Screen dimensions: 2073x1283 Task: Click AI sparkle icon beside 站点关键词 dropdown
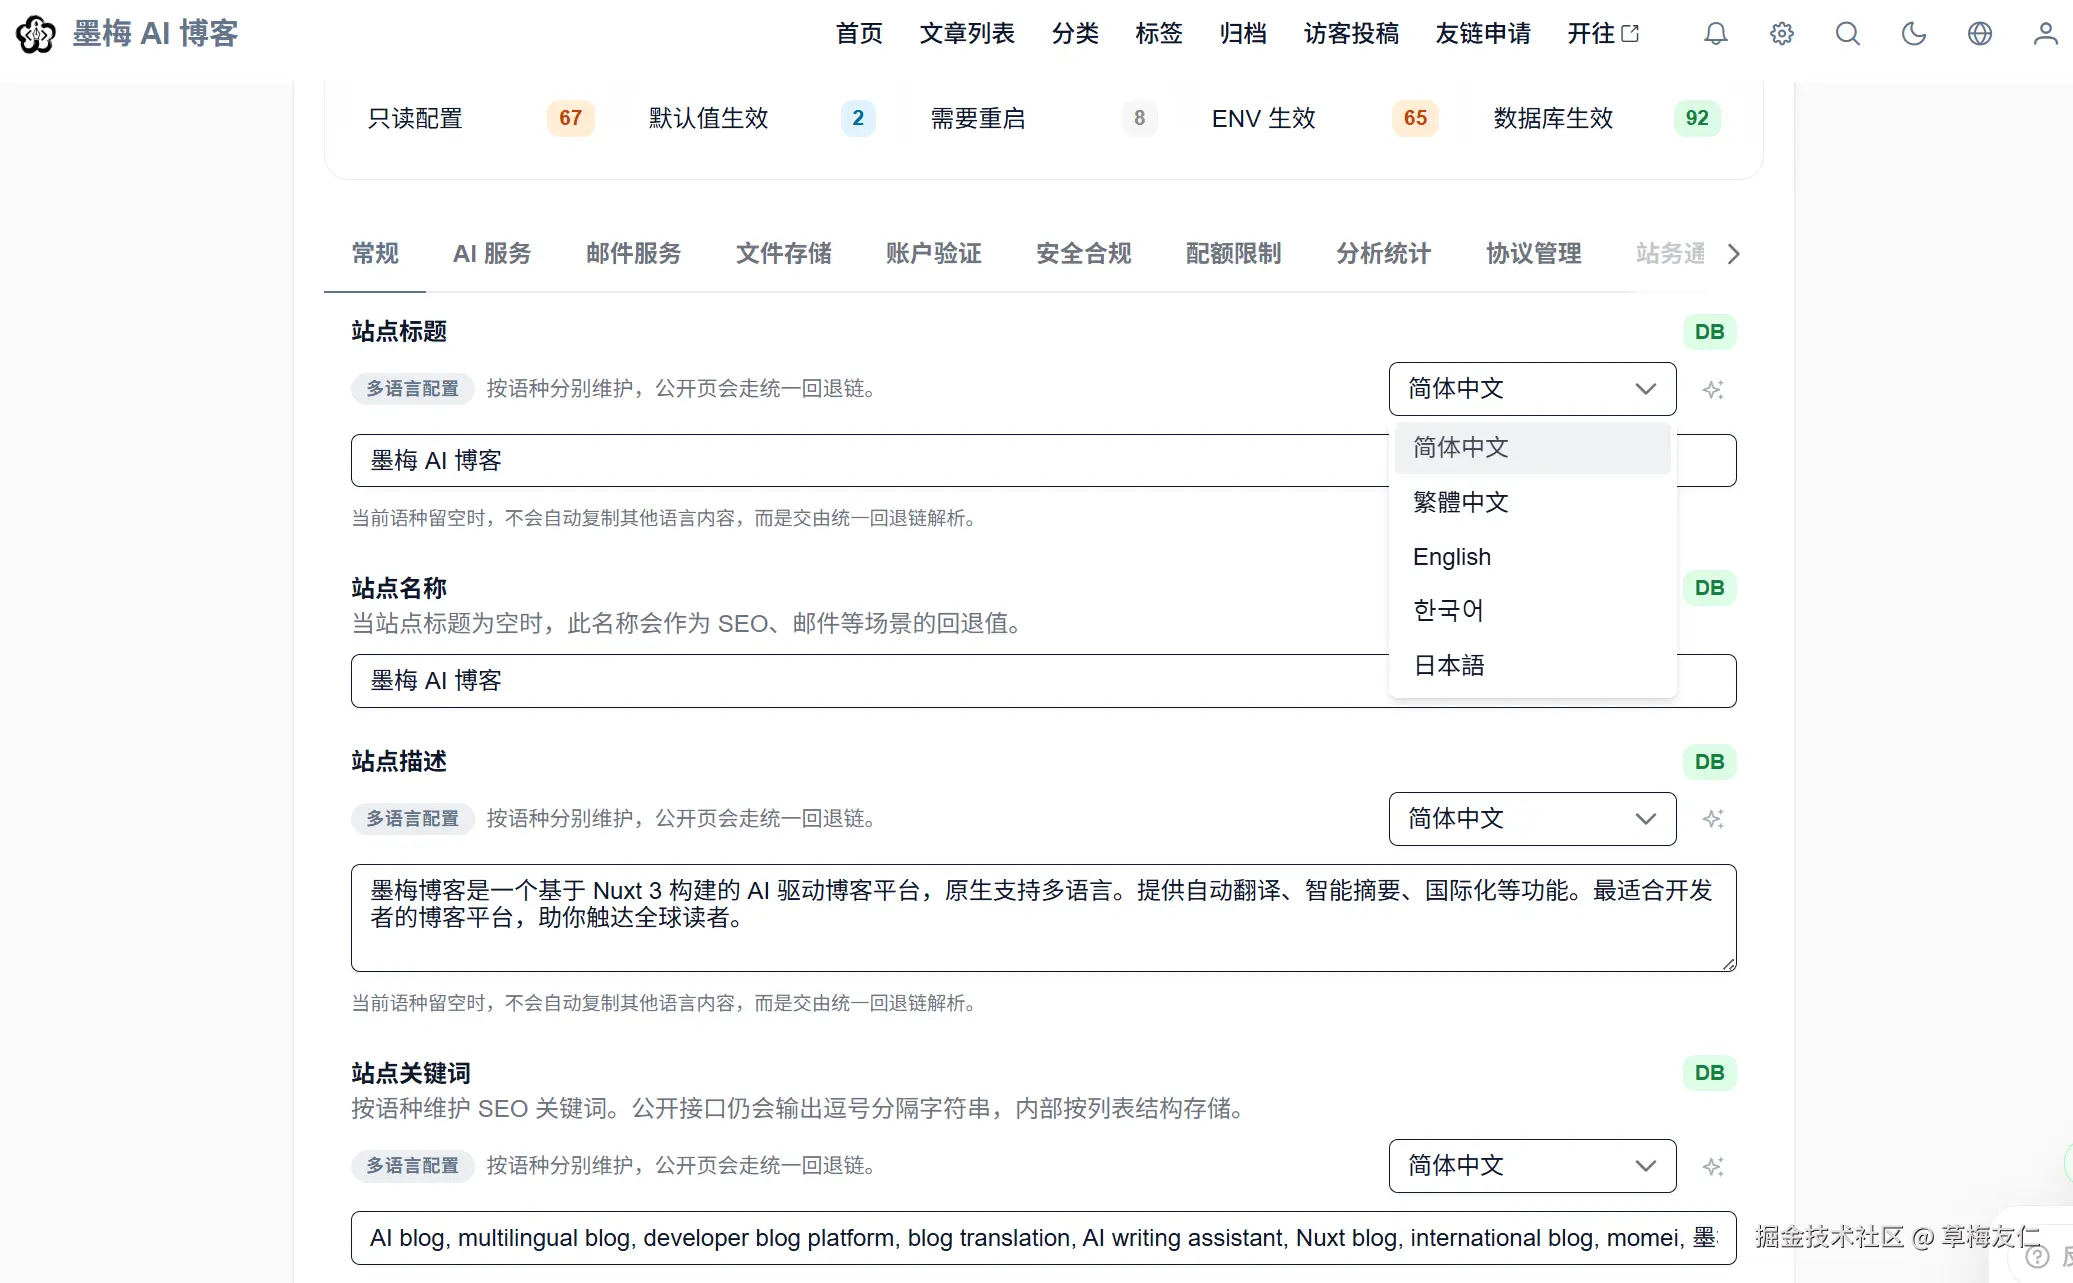click(1713, 1166)
